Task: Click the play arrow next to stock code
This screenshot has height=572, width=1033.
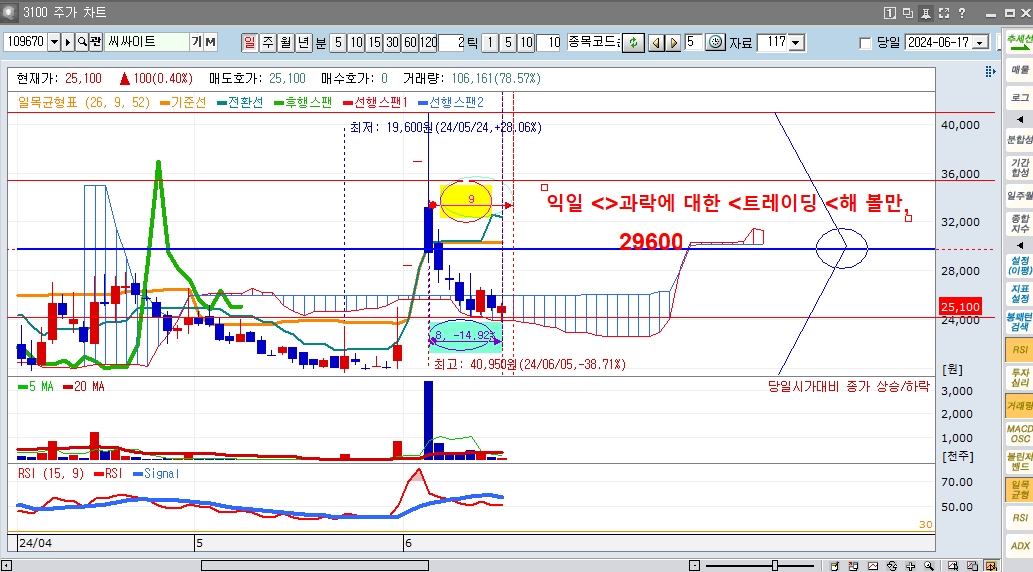Action: click(67, 42)
